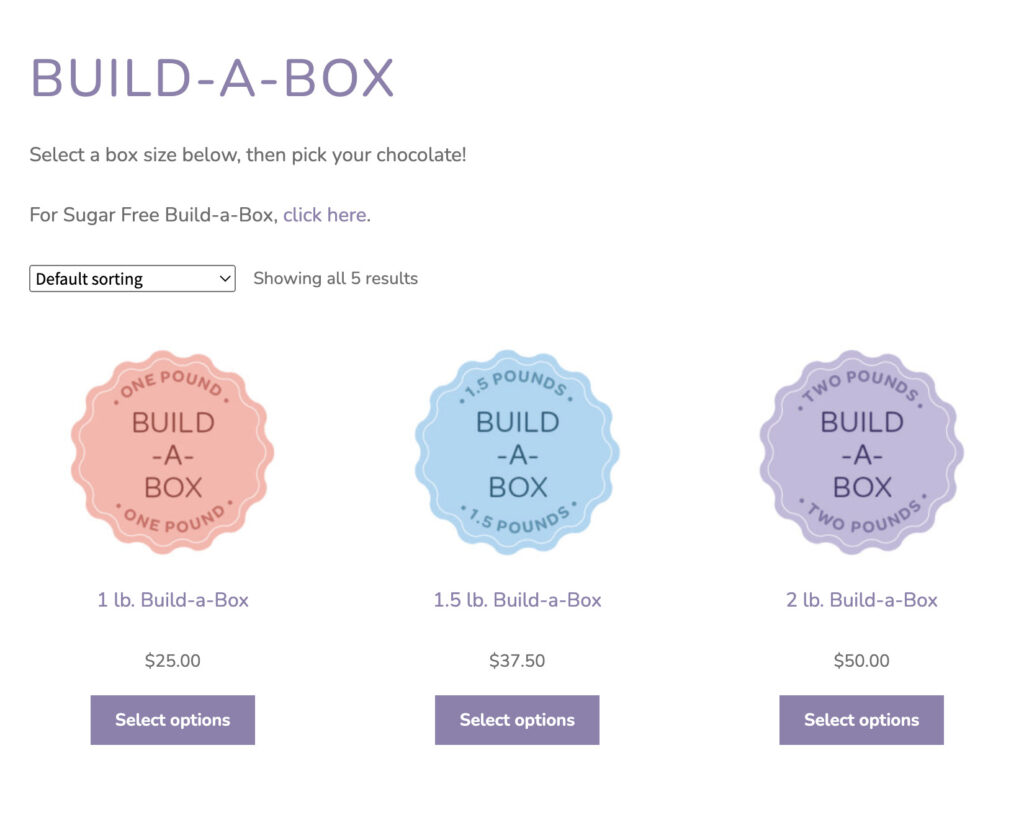1024x815 pixels.
Task: Click the 'Select a box size below' instruction
Action: pos(247,155)
